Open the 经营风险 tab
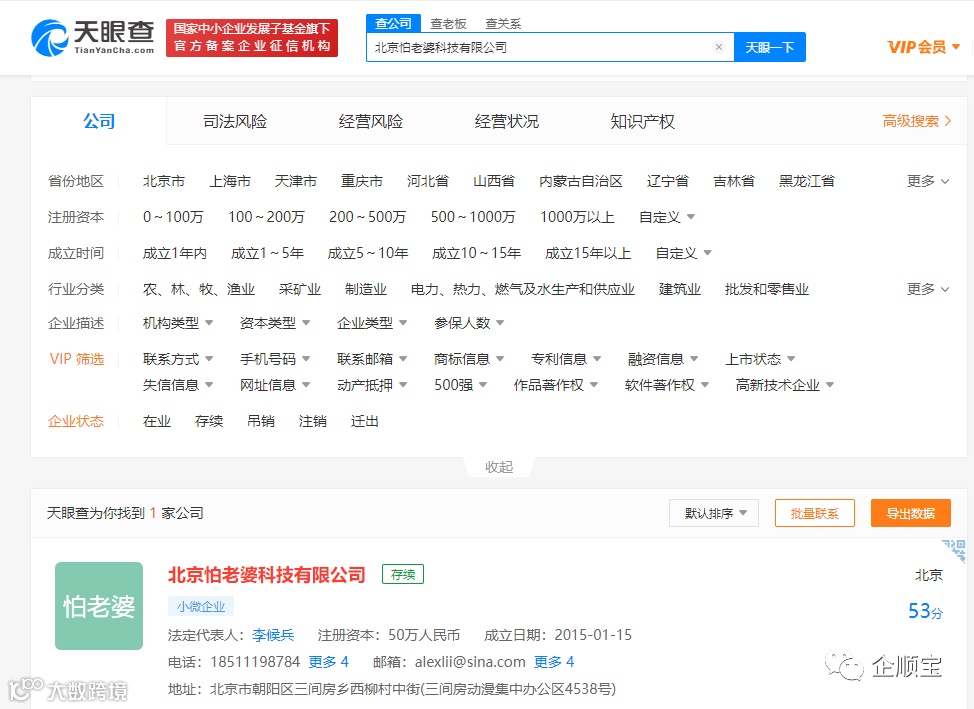Viewport: 974px width, 709px height. pyautogui.click(x=371, y=121)
